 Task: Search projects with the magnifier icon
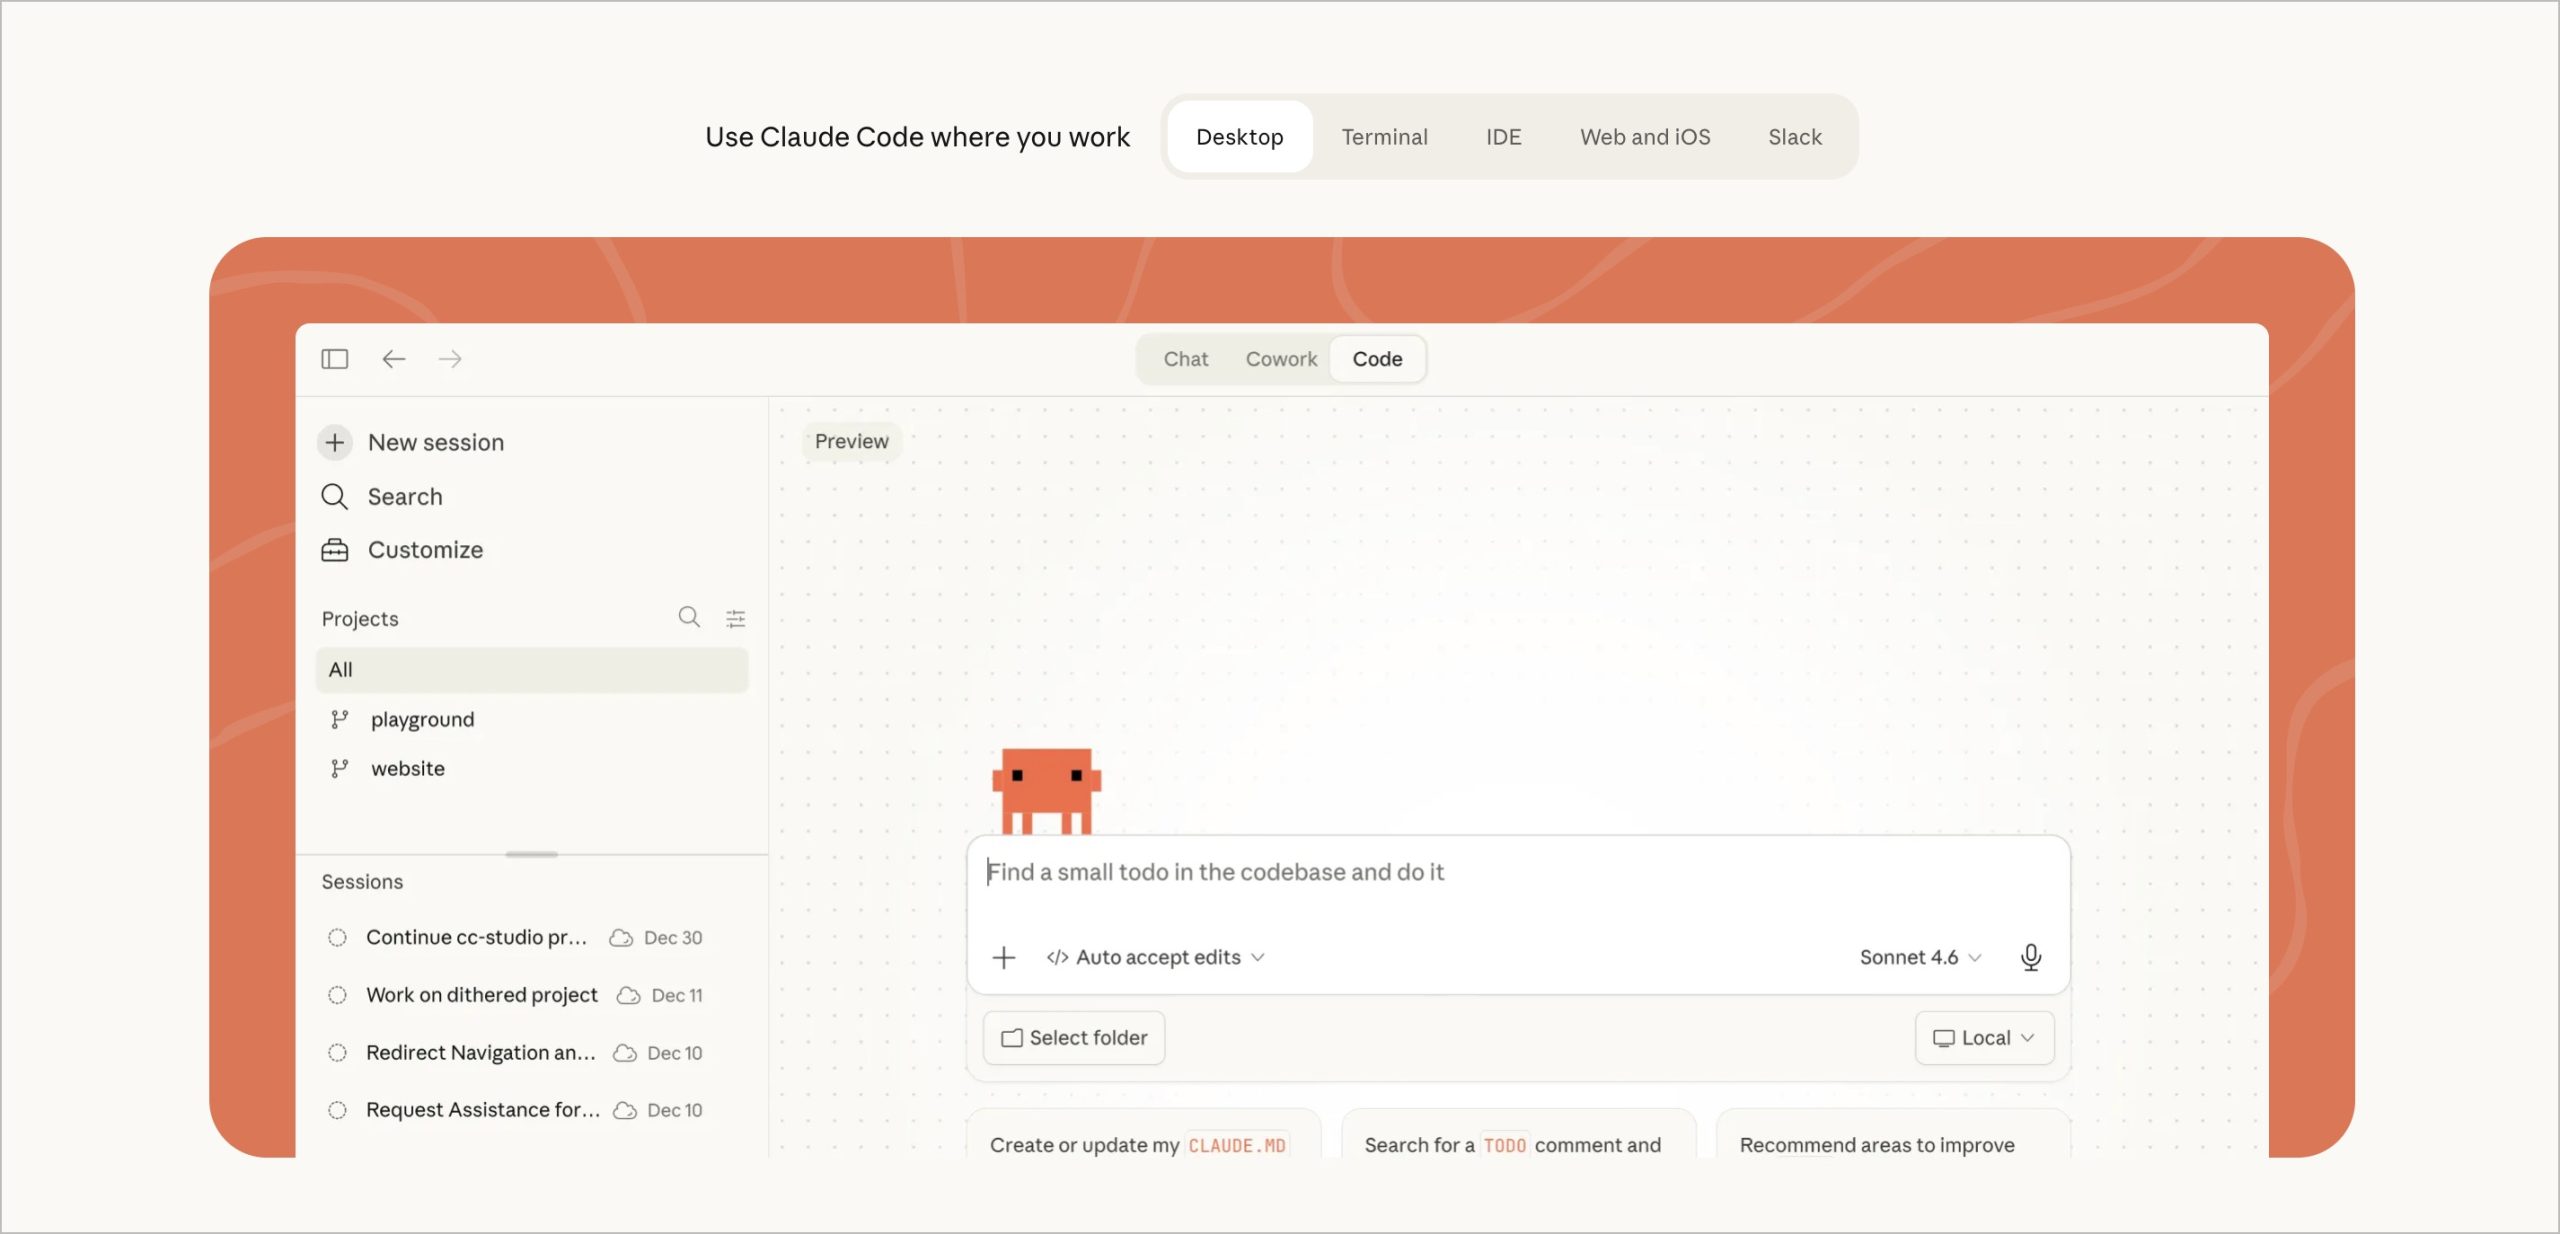pos(689,617)
